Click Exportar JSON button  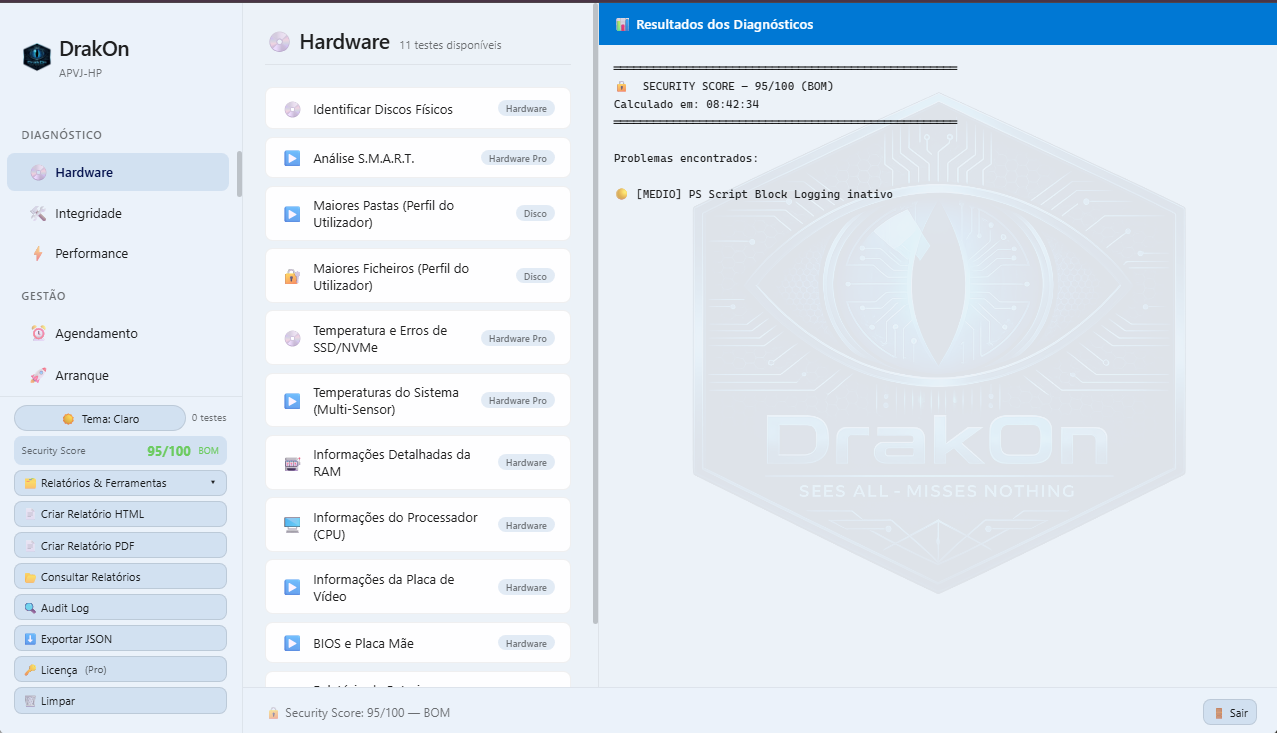(x=120, y=638)
